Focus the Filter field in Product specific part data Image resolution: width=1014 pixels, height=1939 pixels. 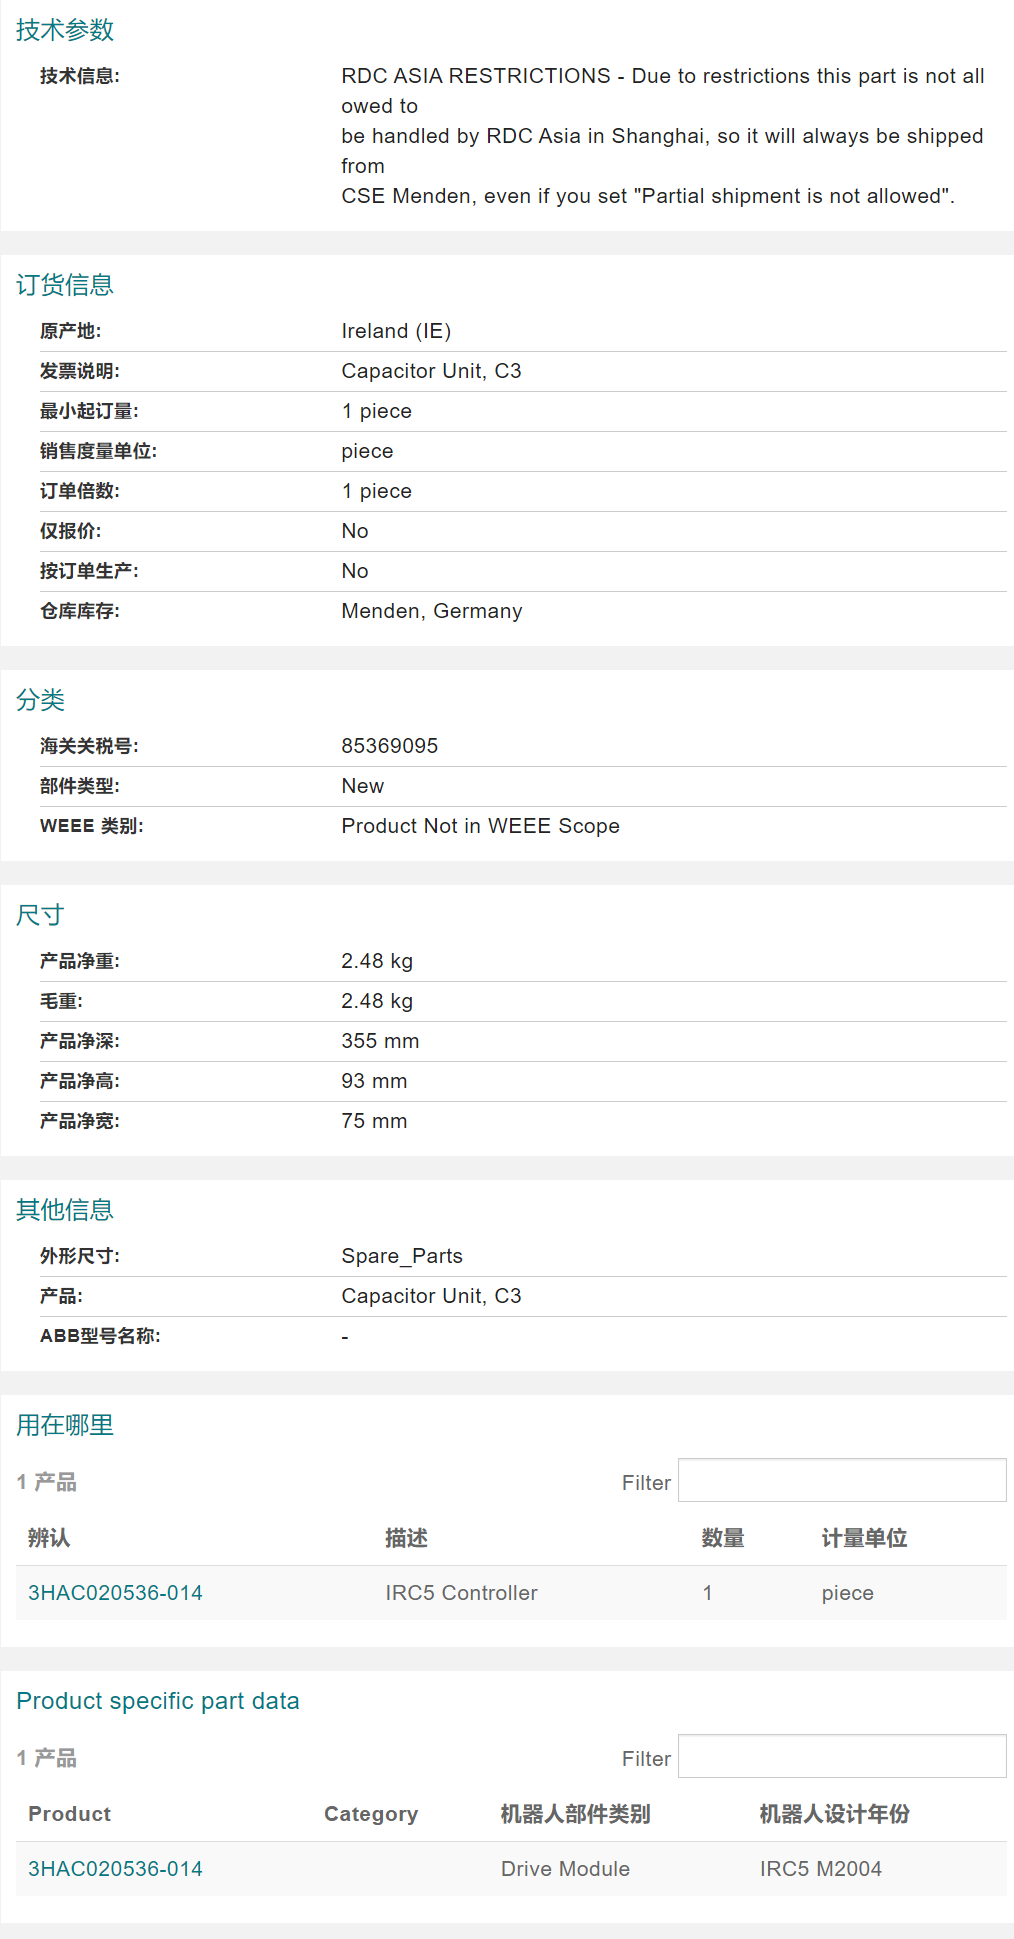pyautogui.click(x=841, y=1756)
